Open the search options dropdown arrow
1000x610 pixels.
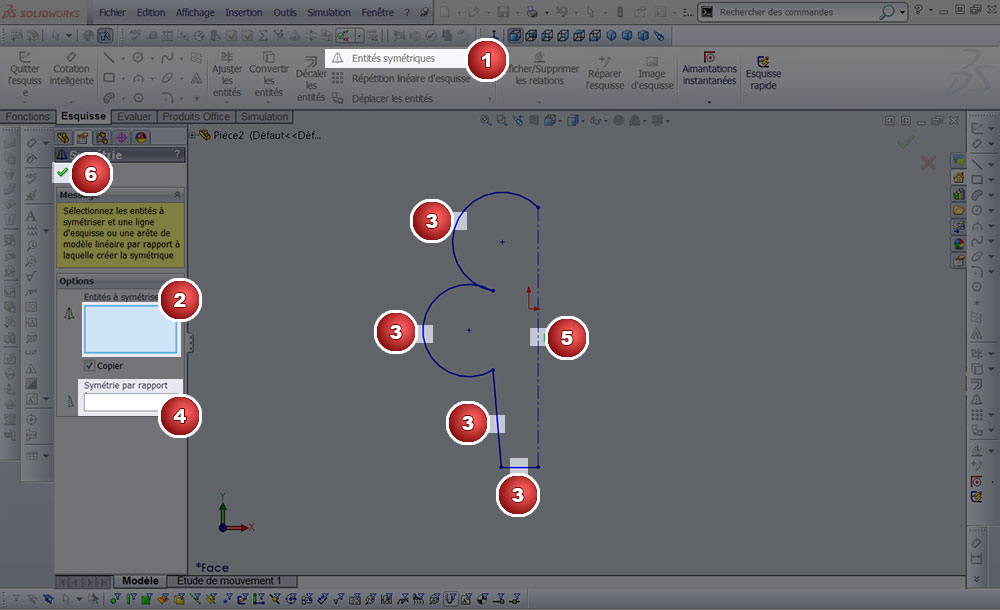point(902,12)
